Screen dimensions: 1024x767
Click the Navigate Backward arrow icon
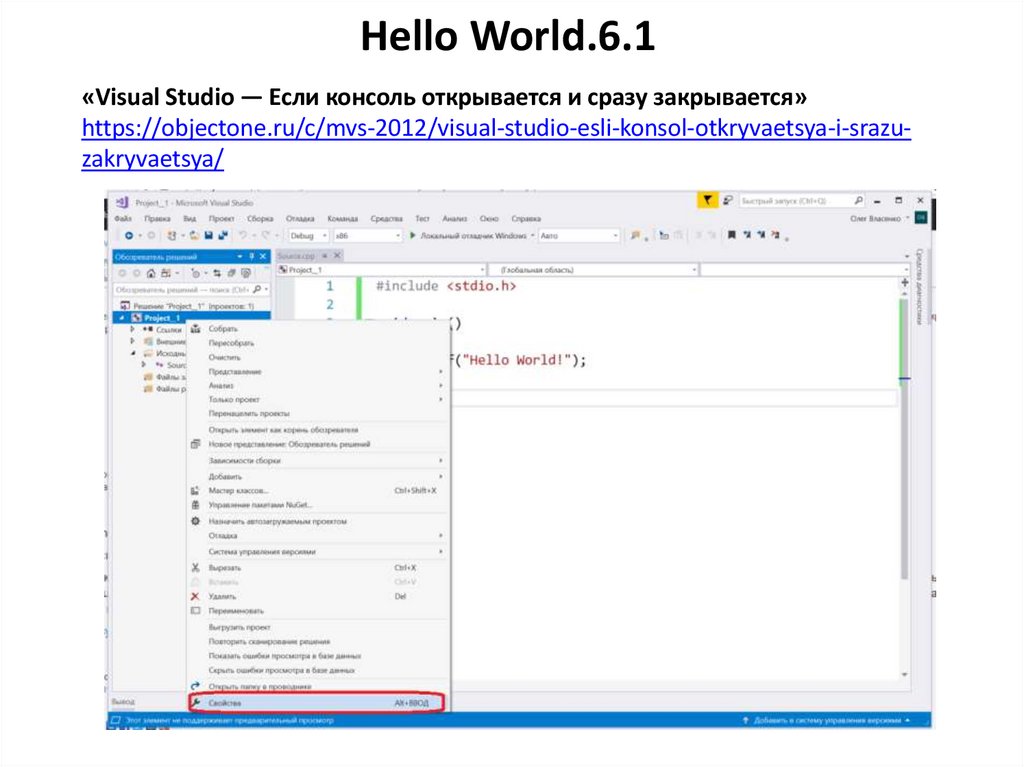coord(129,235)
